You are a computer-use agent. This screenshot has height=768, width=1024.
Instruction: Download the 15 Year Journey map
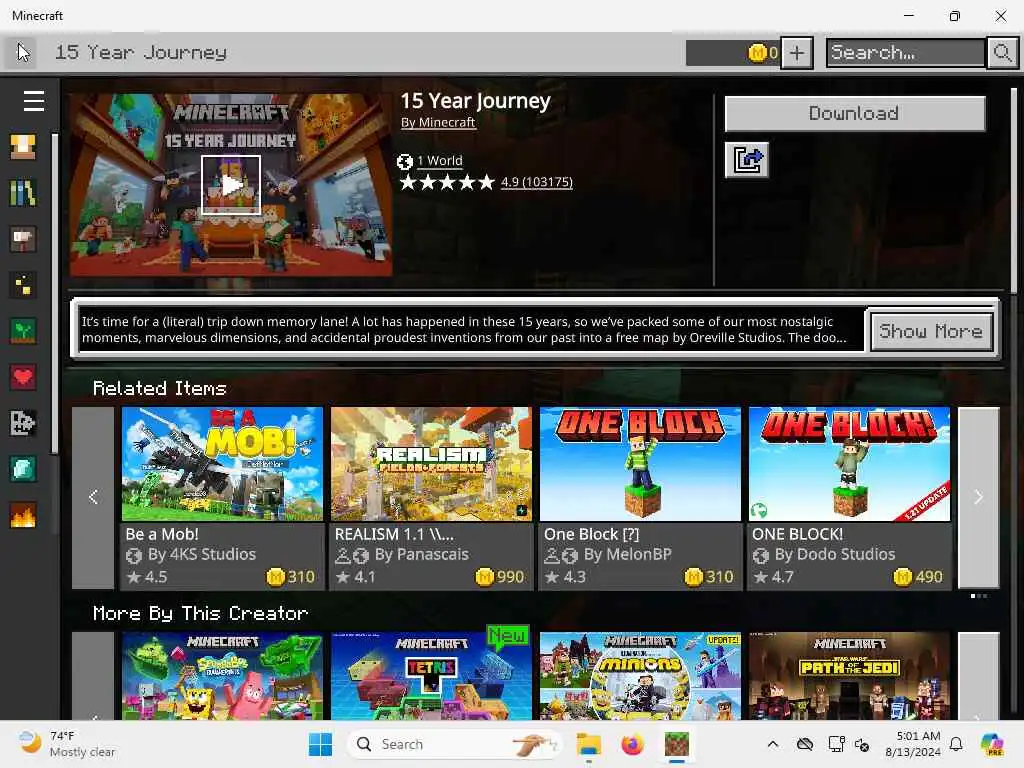[854, 114]
